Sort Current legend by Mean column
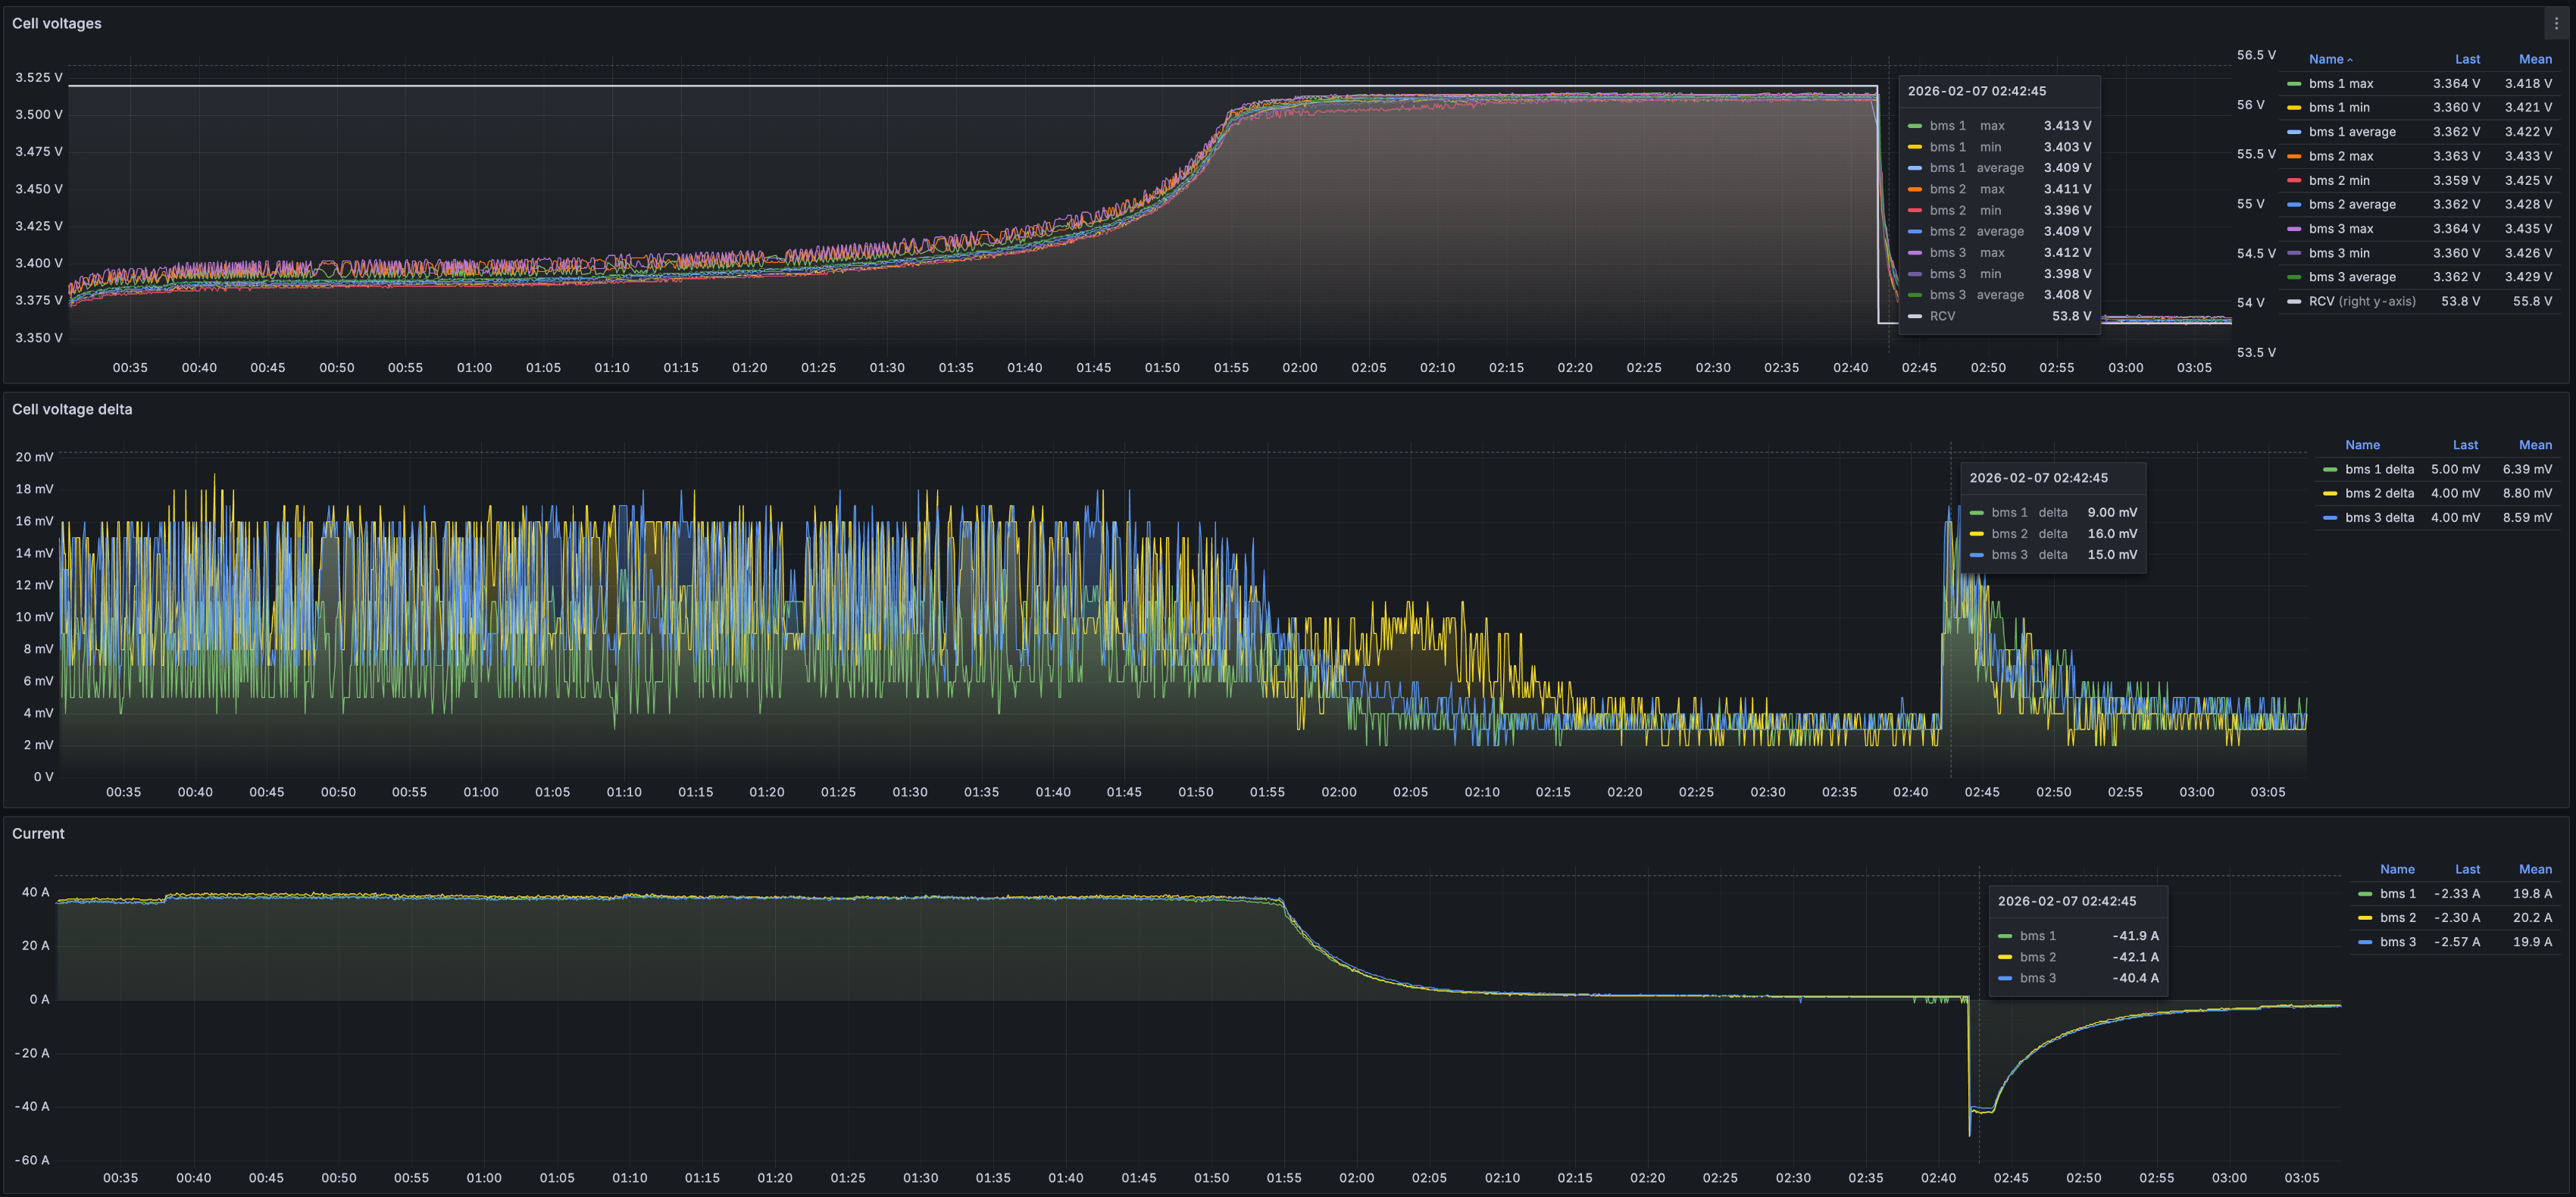The width and height of the screenshot is (2576, 1197). tap(2534, 870)
